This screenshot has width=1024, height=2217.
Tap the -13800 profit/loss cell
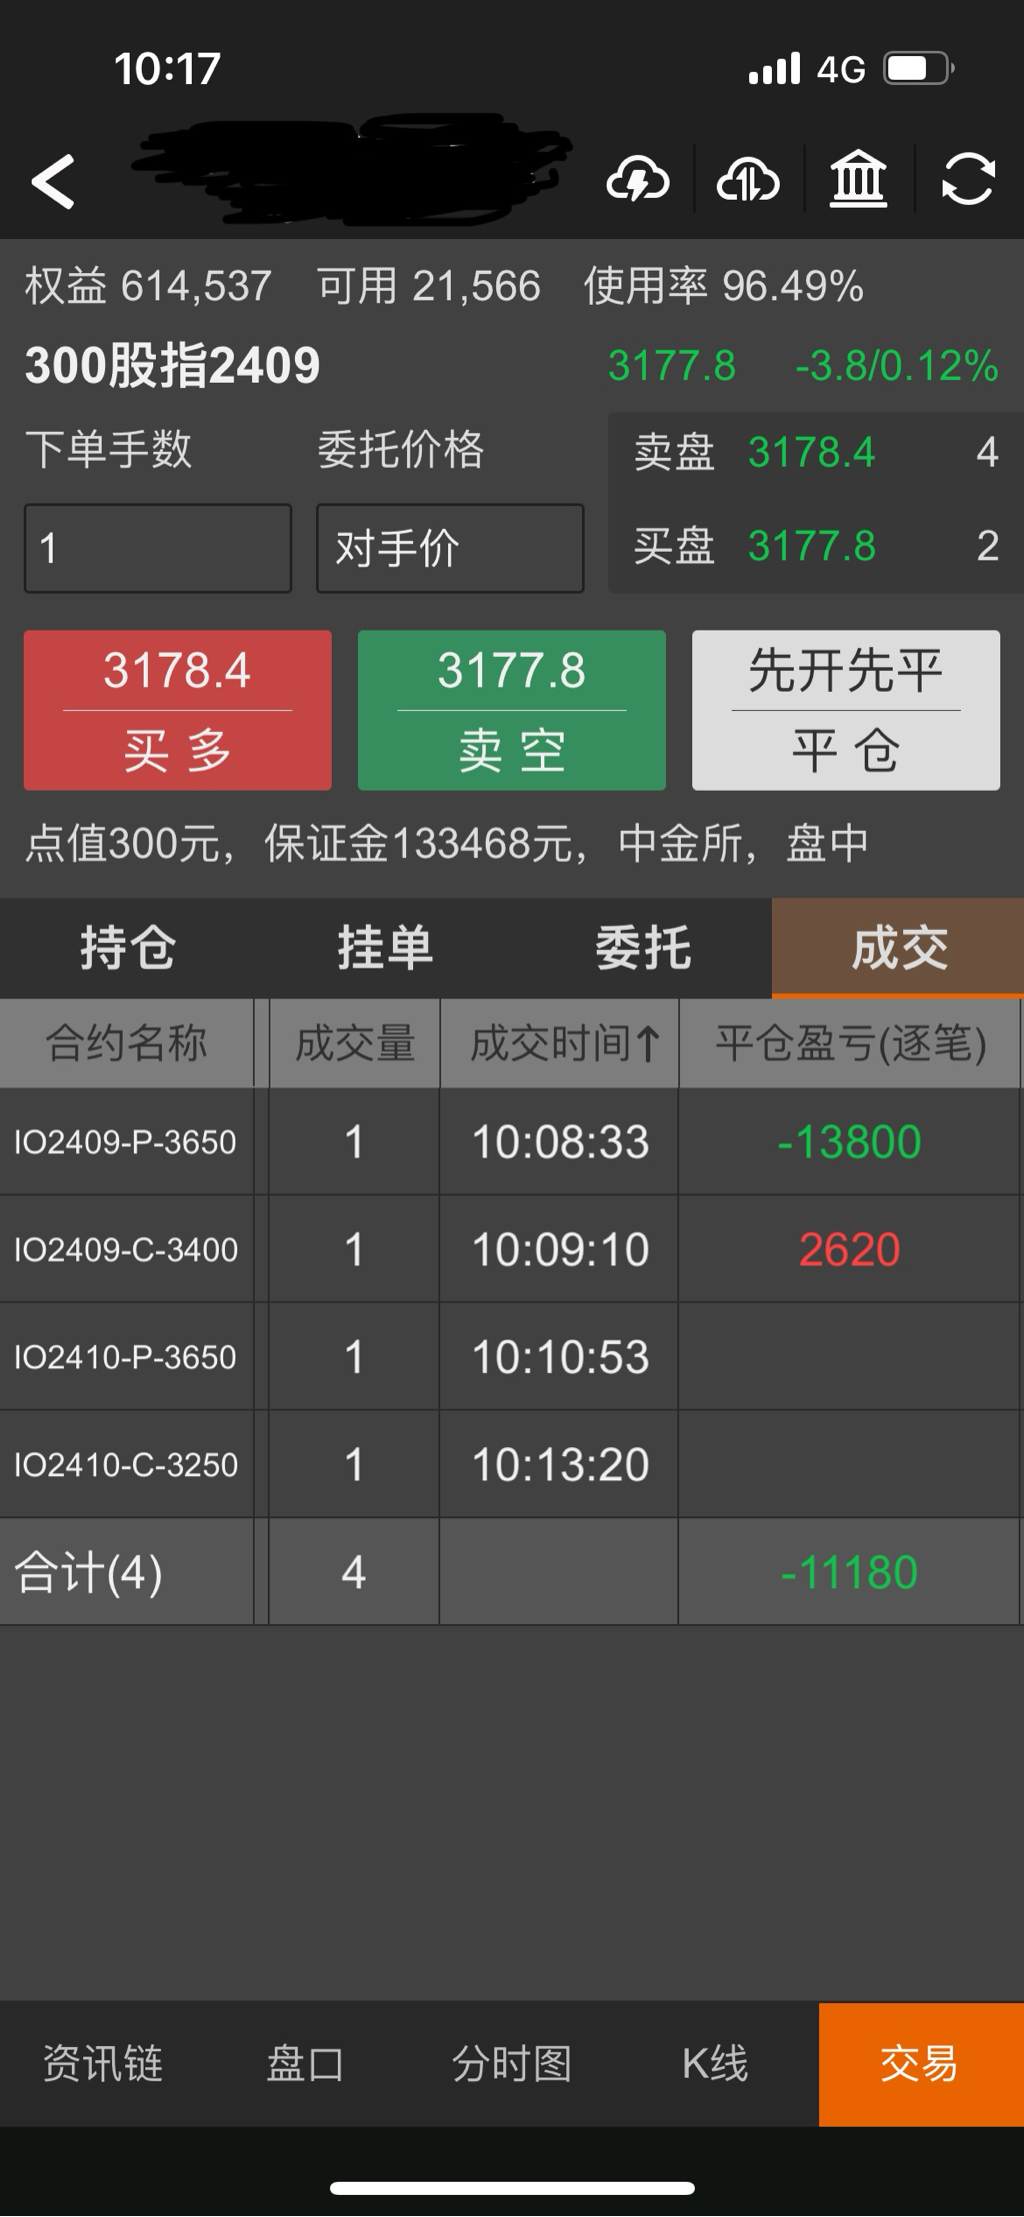(849, 1141)
